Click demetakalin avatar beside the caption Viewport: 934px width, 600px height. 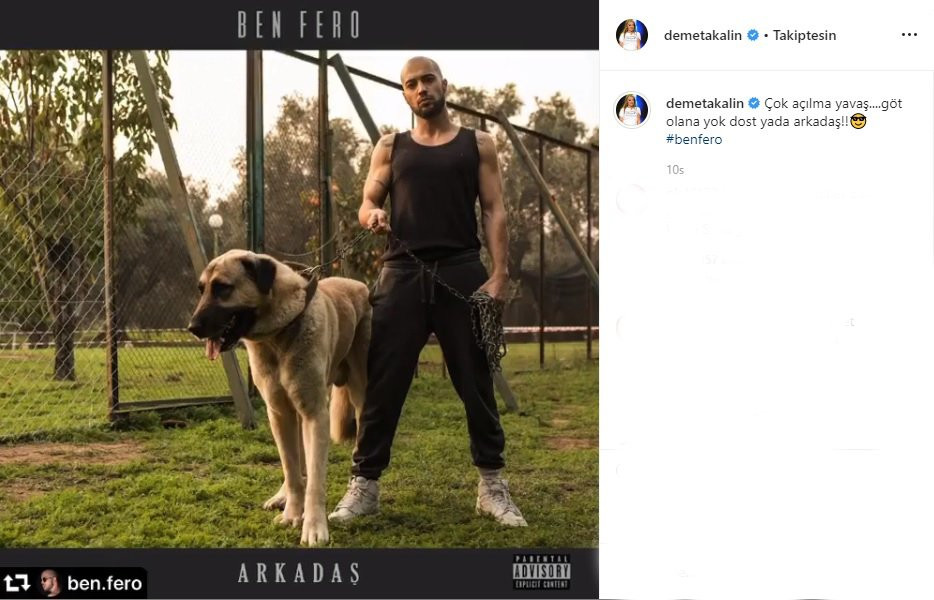(x=631, y=110)
